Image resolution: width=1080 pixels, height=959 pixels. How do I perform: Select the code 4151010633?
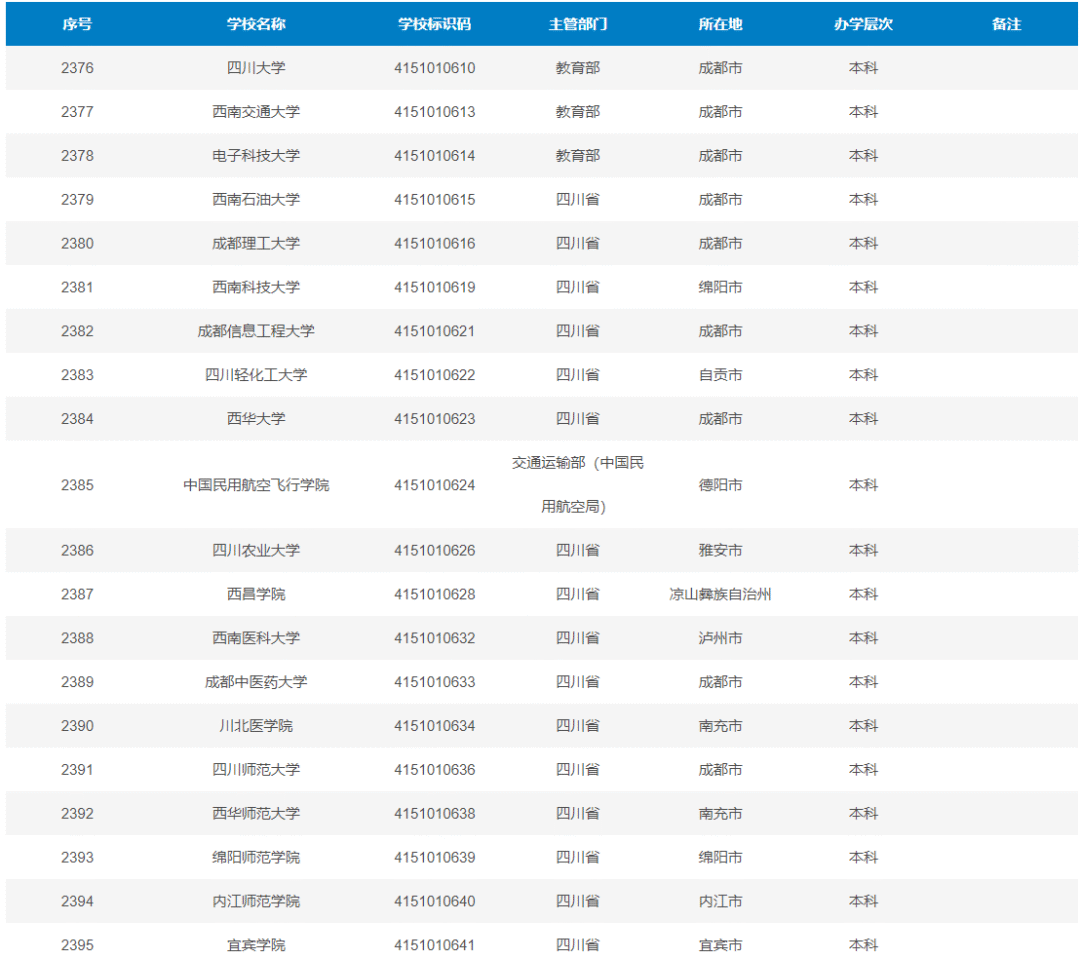click(x=435, y=682)
